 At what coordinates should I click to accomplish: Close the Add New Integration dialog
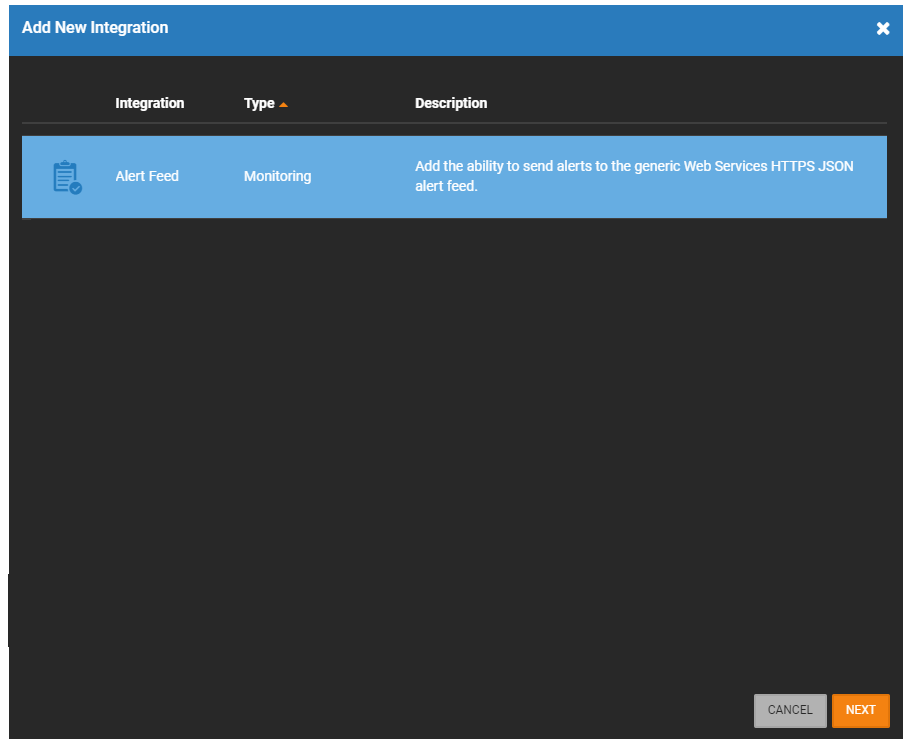(883, 29)
